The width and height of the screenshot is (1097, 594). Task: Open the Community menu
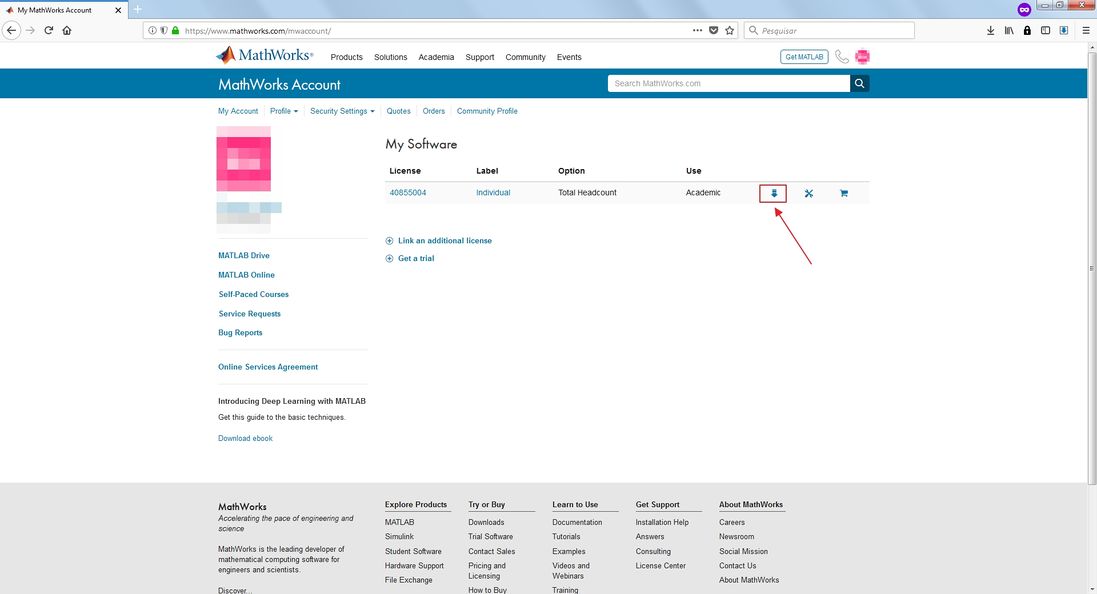pos(525,57)
